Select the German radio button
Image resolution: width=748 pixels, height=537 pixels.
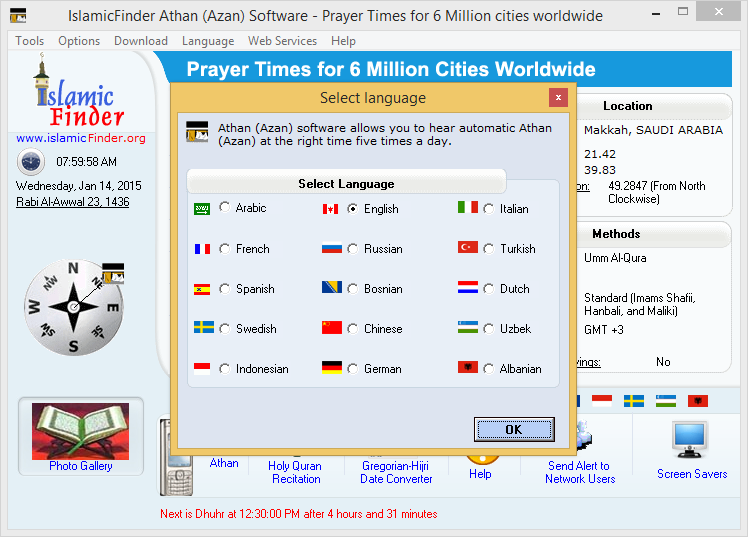coord(353,368)
